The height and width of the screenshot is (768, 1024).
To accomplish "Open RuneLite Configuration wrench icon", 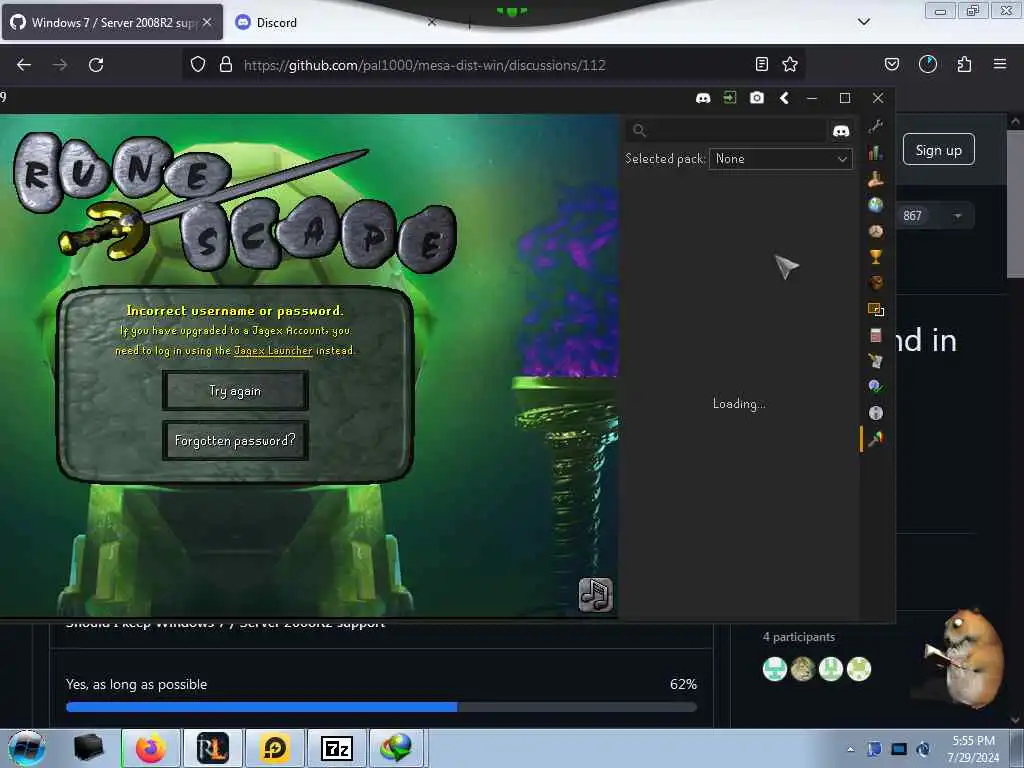I will point(876,126).
